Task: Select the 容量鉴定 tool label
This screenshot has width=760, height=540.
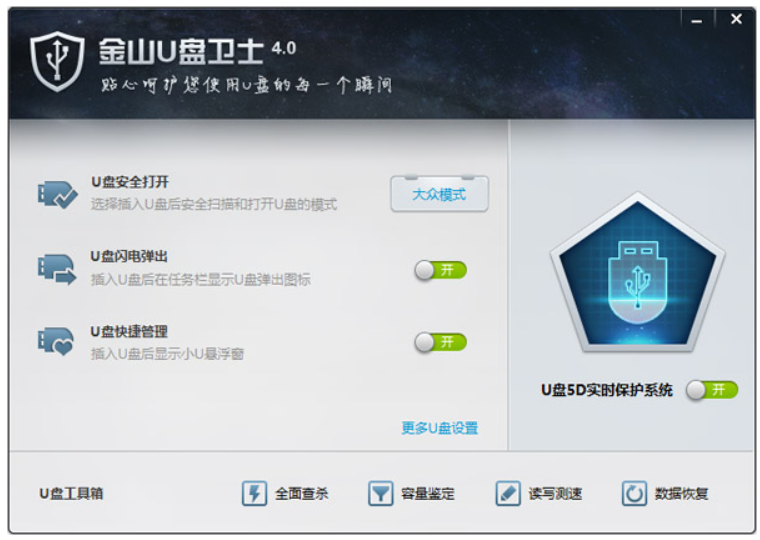Action: point(428,494)
